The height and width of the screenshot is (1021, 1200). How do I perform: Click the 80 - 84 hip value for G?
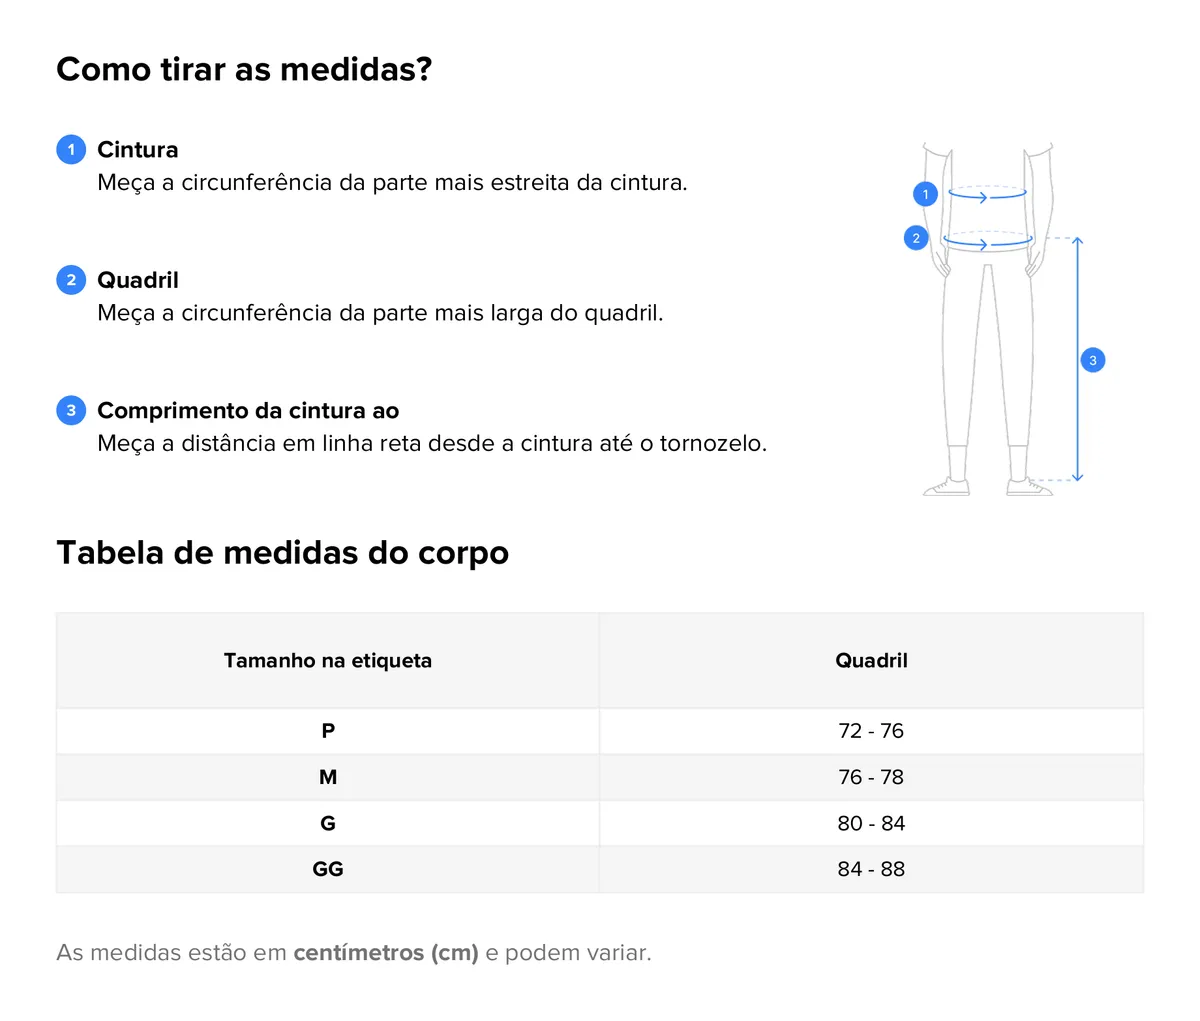(x=871, y=823)
